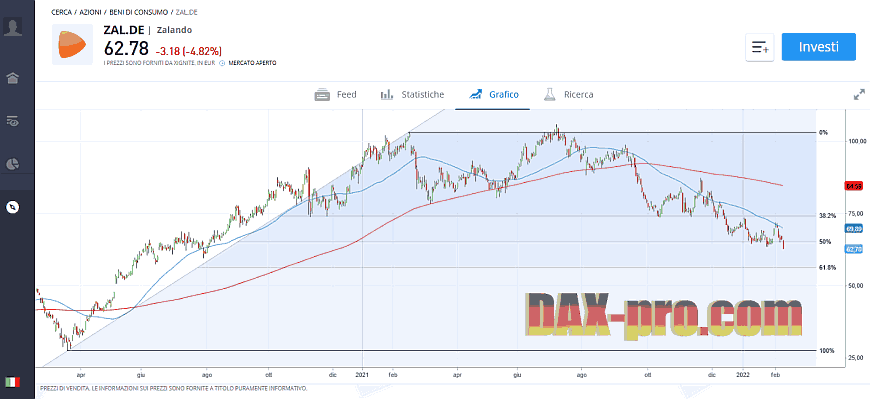Click the 0% Fibonacci level label
This screenshot has width=870, height=399.
click(x=823, y=132)
